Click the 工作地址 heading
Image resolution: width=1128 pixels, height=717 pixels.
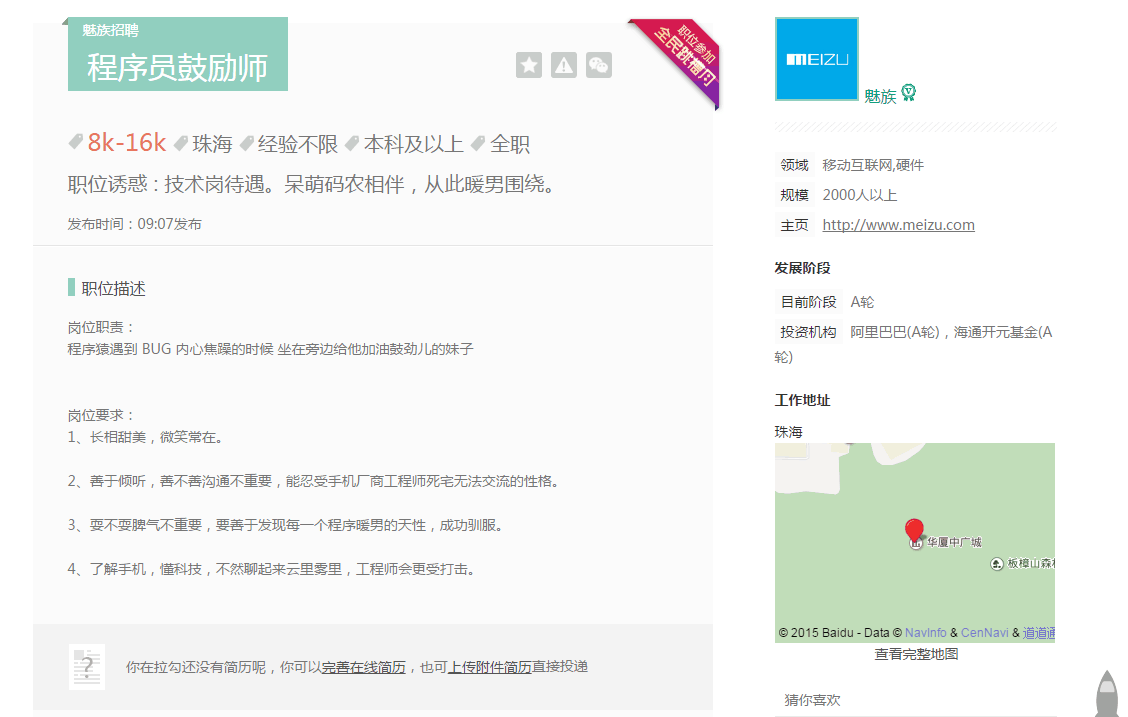click(802, 401)
